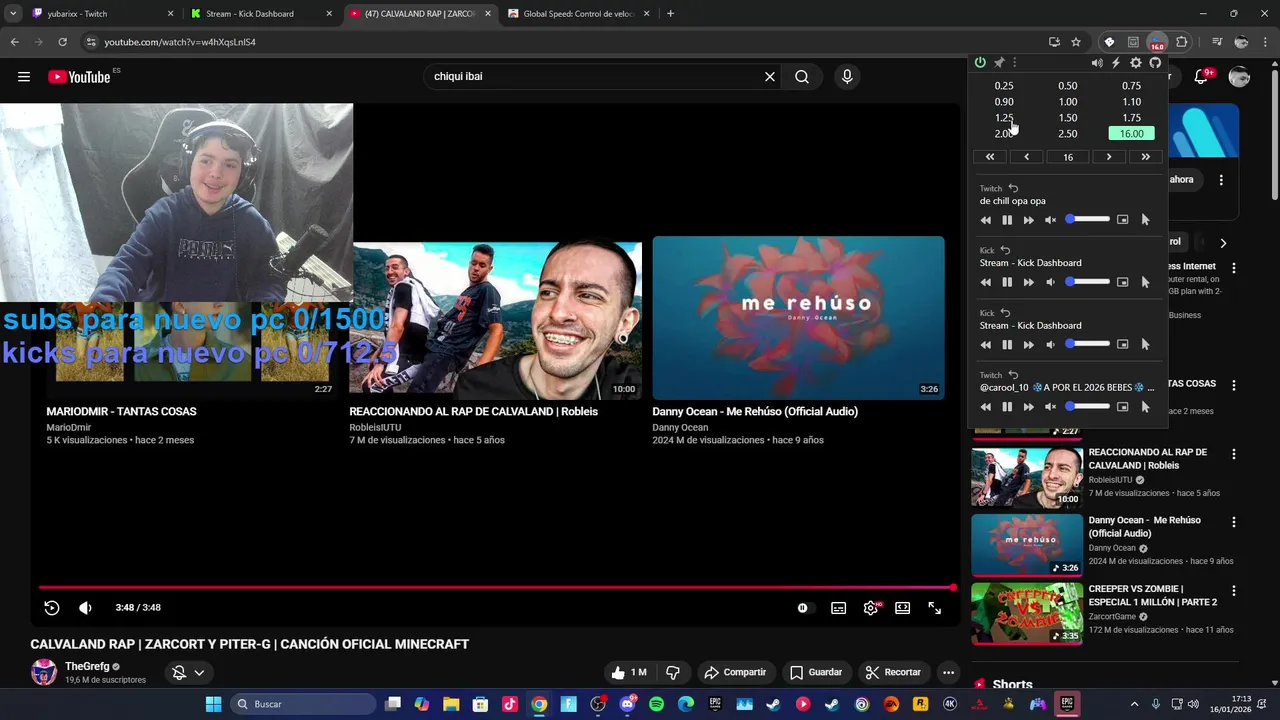Open YouTube notifications bell

coord(1202,77)
